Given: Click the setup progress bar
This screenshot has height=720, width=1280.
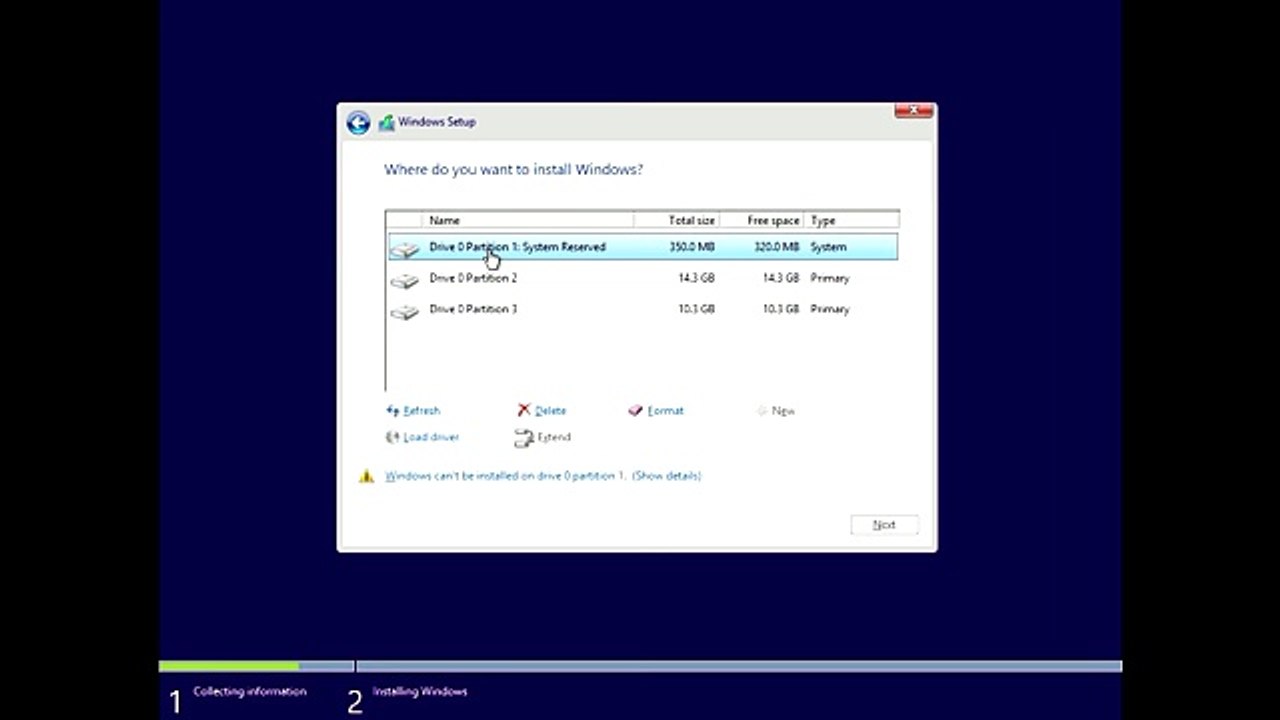Looking at the screenshot, I should tap(640, 666).
